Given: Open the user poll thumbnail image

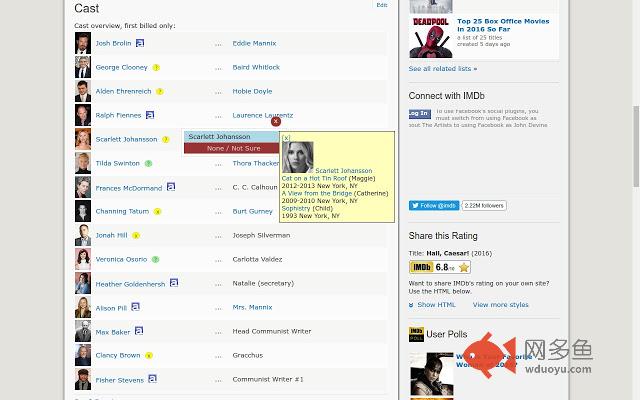Looking at the screenshot, I should click(x=432, y=374).
